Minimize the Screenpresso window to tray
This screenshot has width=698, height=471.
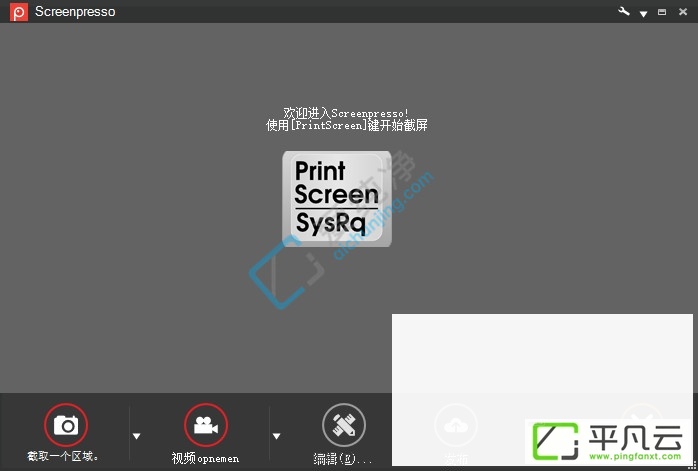pyautogui.click(x=662, y=12)
